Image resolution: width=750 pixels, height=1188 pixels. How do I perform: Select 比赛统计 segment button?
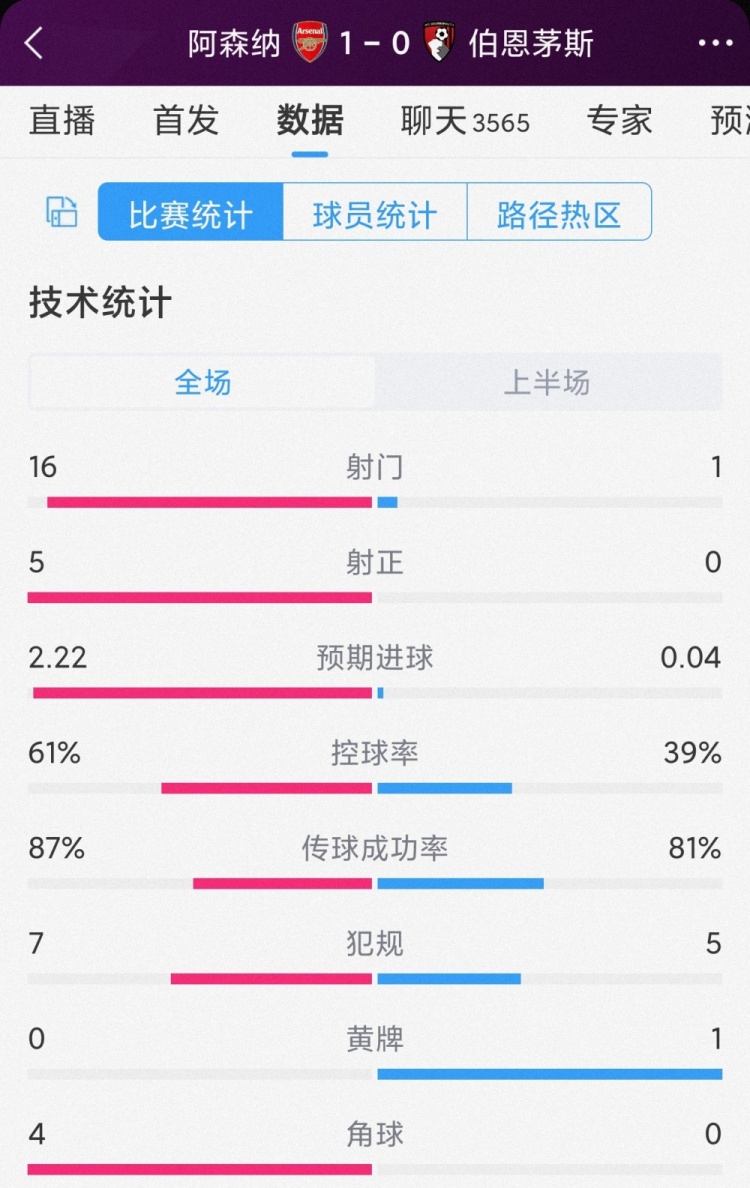[x=191, y=213]
